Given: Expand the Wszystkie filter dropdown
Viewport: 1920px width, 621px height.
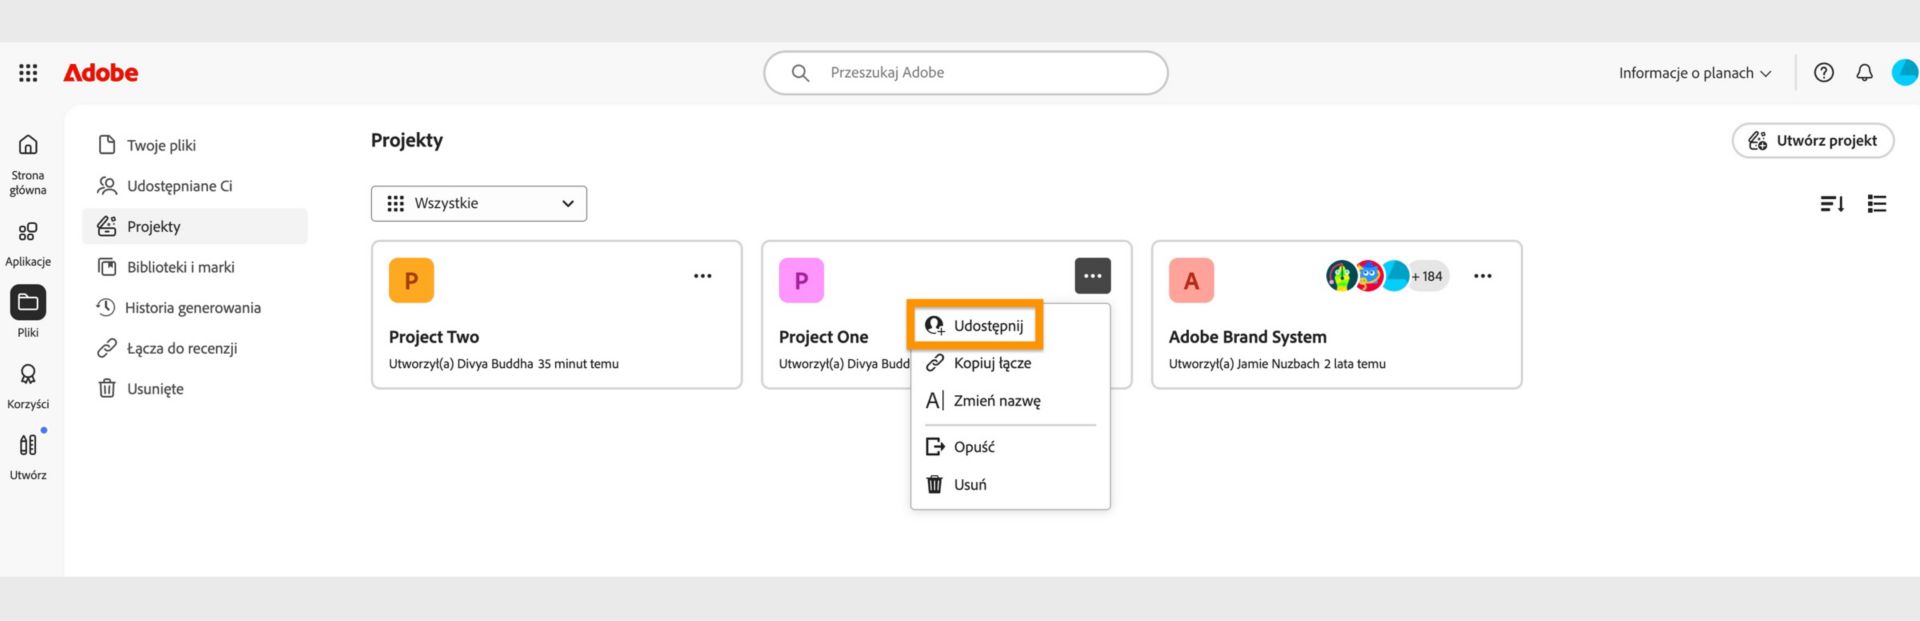Looking at the screenshot, I should click(x=478, y=203).
